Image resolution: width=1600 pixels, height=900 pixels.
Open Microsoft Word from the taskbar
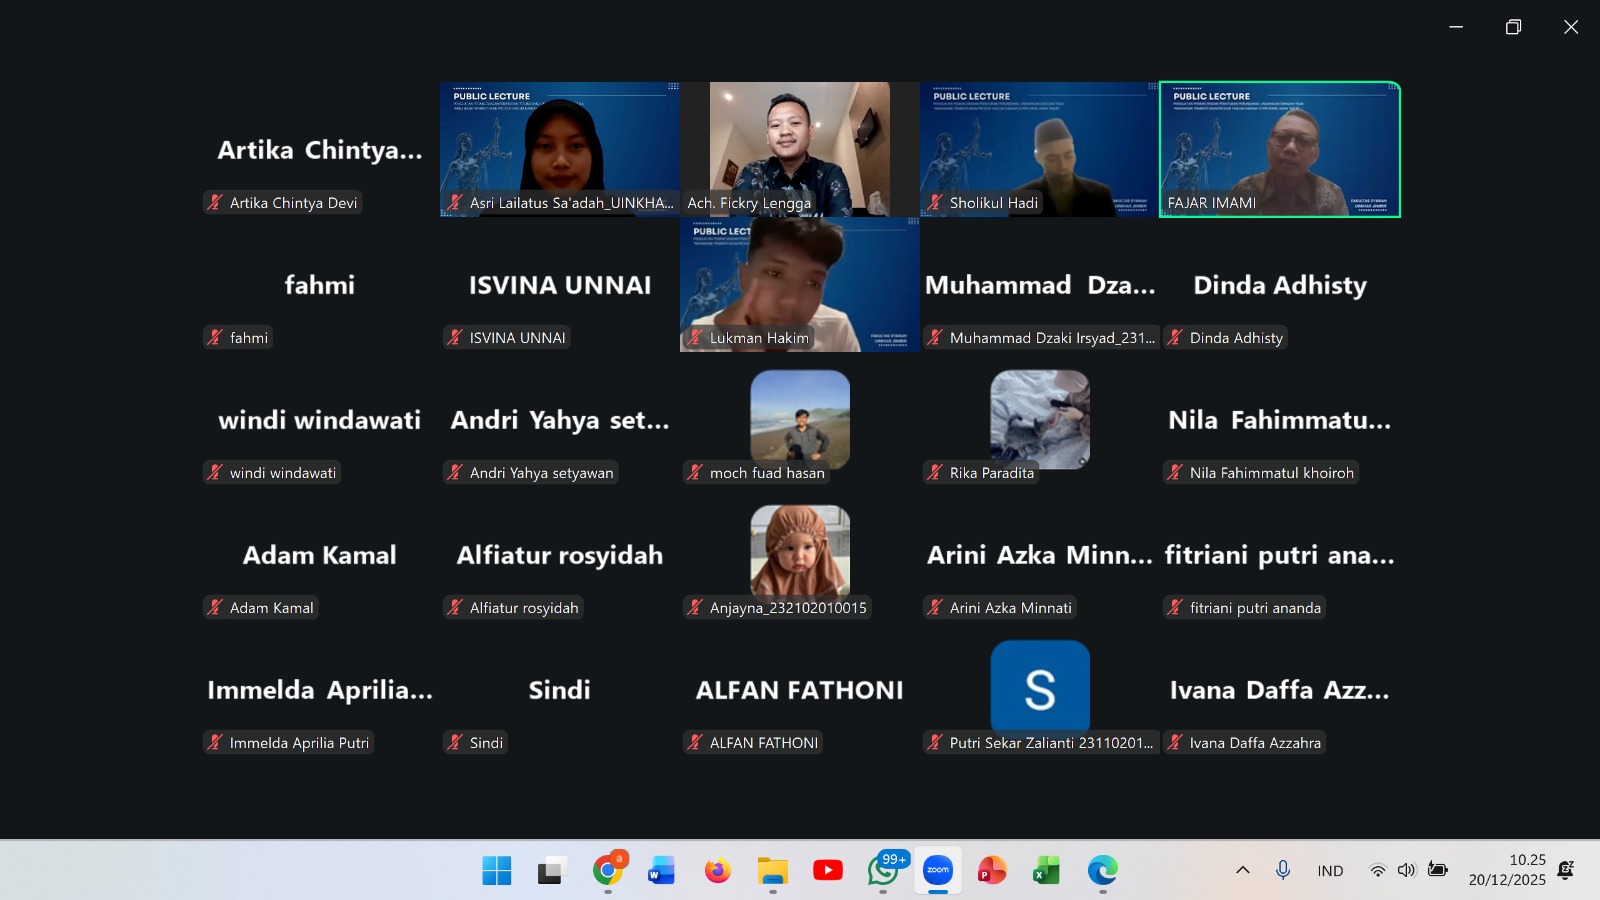[x=661, y=871]
